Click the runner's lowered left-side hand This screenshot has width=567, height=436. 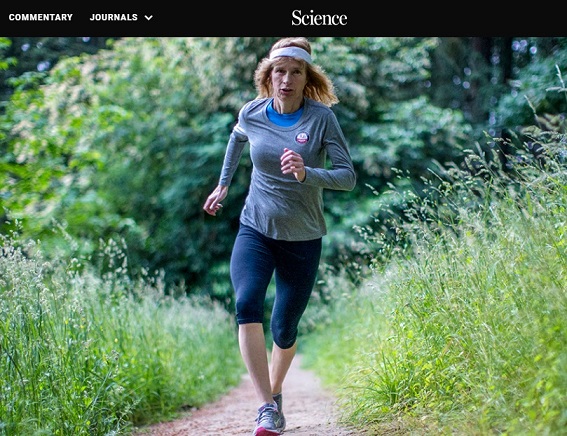[x=214, y=200]
